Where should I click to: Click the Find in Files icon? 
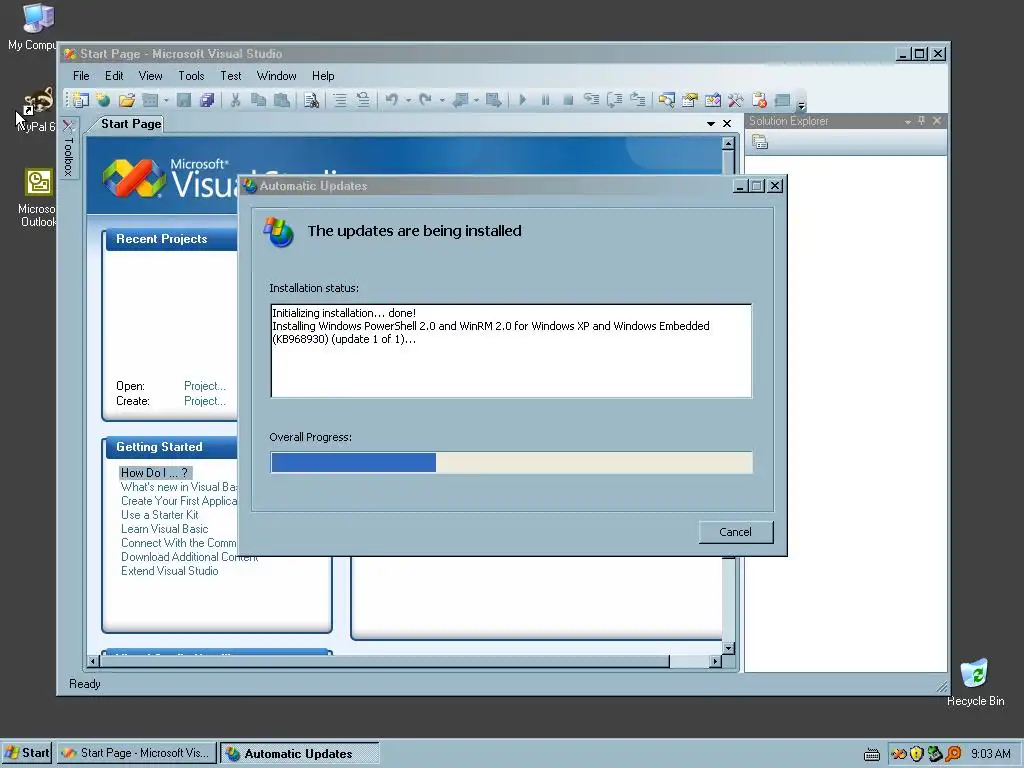(x=312, y=100)
